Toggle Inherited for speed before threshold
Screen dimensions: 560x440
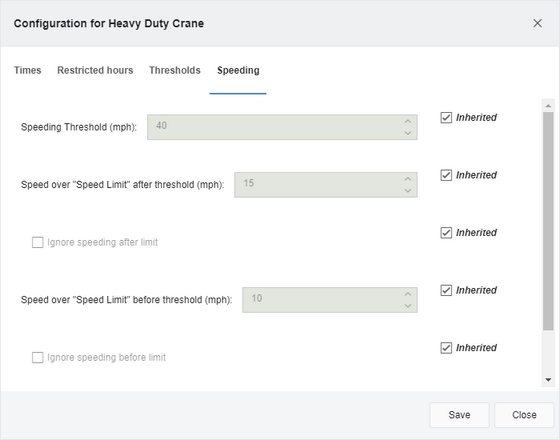click(446, 290)
